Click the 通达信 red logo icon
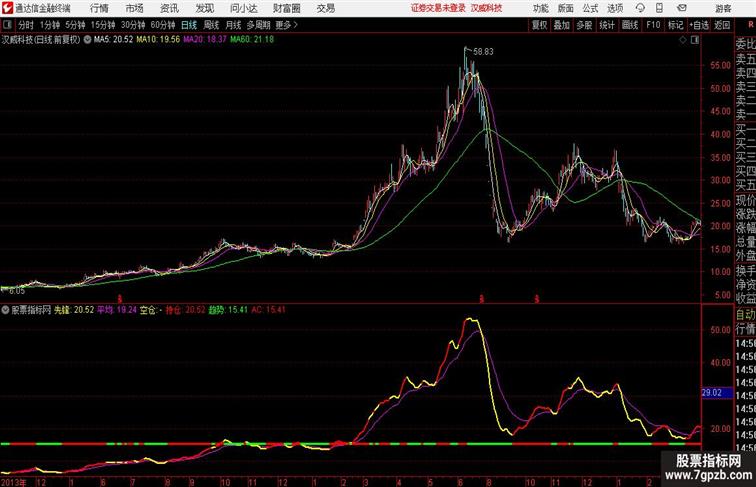The width and height of the screenshot is (756, 487). coord(7,8)
